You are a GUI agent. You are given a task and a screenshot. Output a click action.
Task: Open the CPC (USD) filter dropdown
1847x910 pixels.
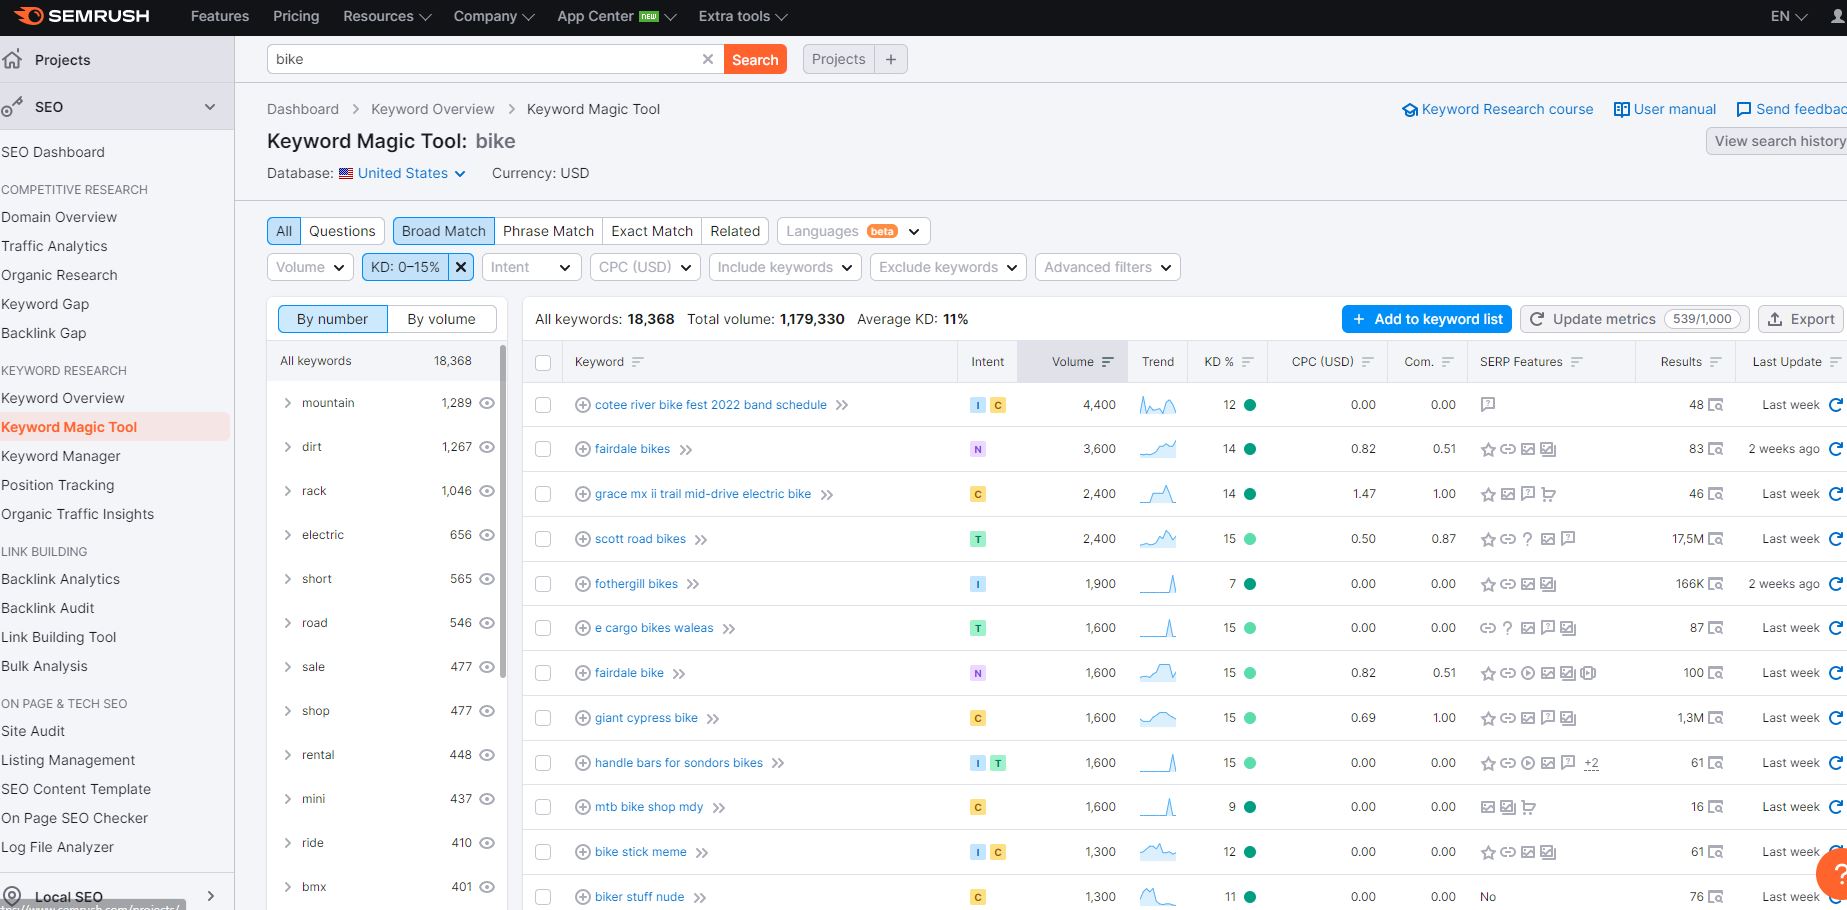click(x=645, y=267)
